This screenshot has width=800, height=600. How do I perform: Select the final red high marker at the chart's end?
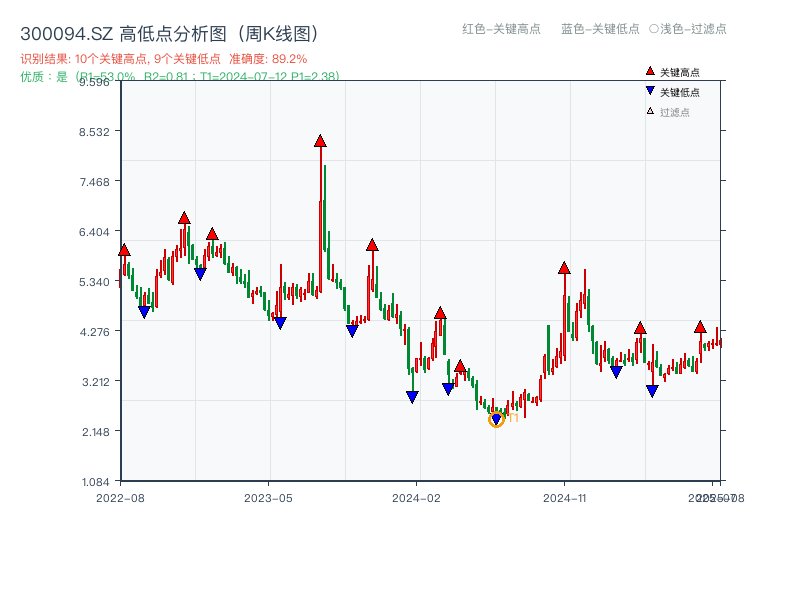point(700,327)
